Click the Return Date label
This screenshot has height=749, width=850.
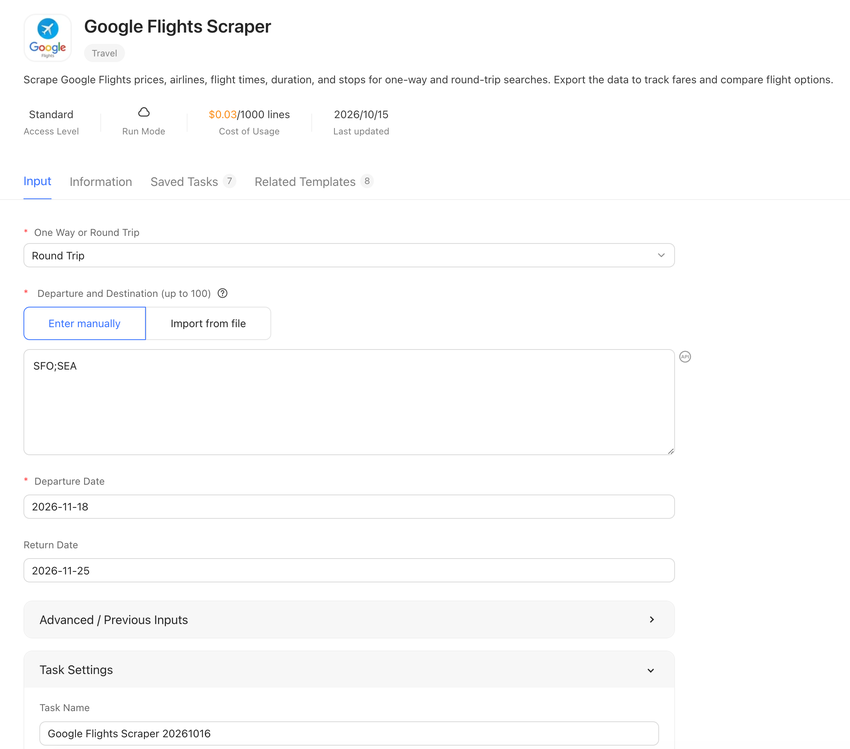coord(50,545)
